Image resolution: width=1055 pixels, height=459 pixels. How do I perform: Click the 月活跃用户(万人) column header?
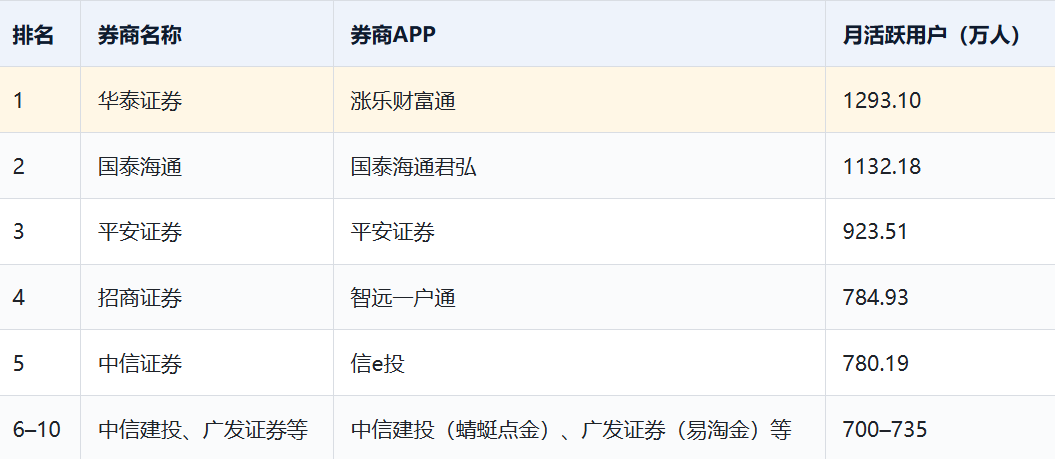point(940,34)
